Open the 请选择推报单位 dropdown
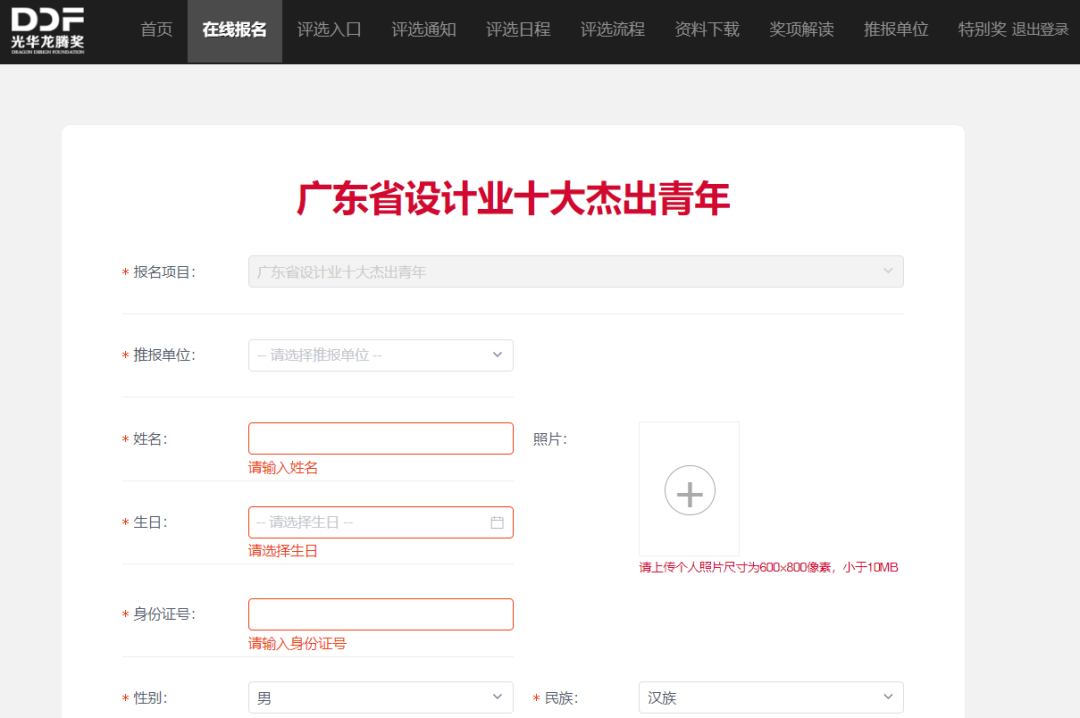 [x=381, y=355]
